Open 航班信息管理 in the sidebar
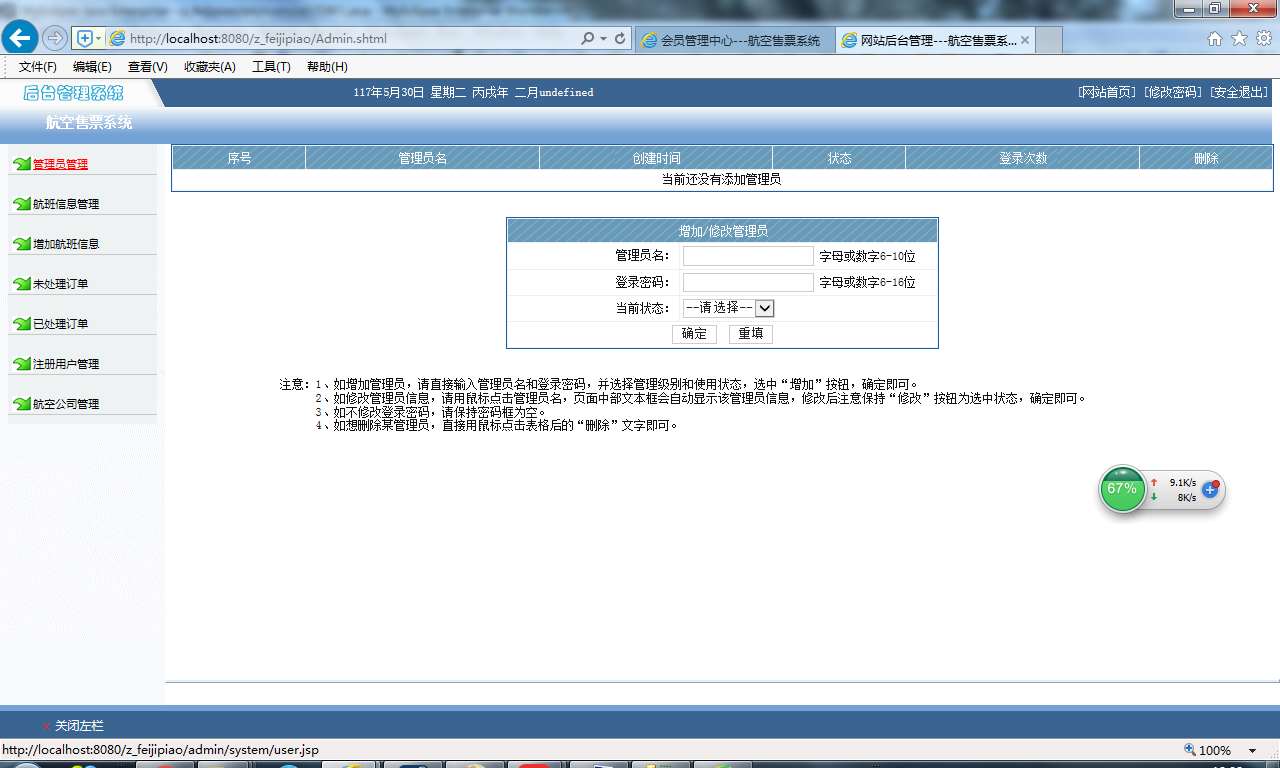 click(66, 204)
